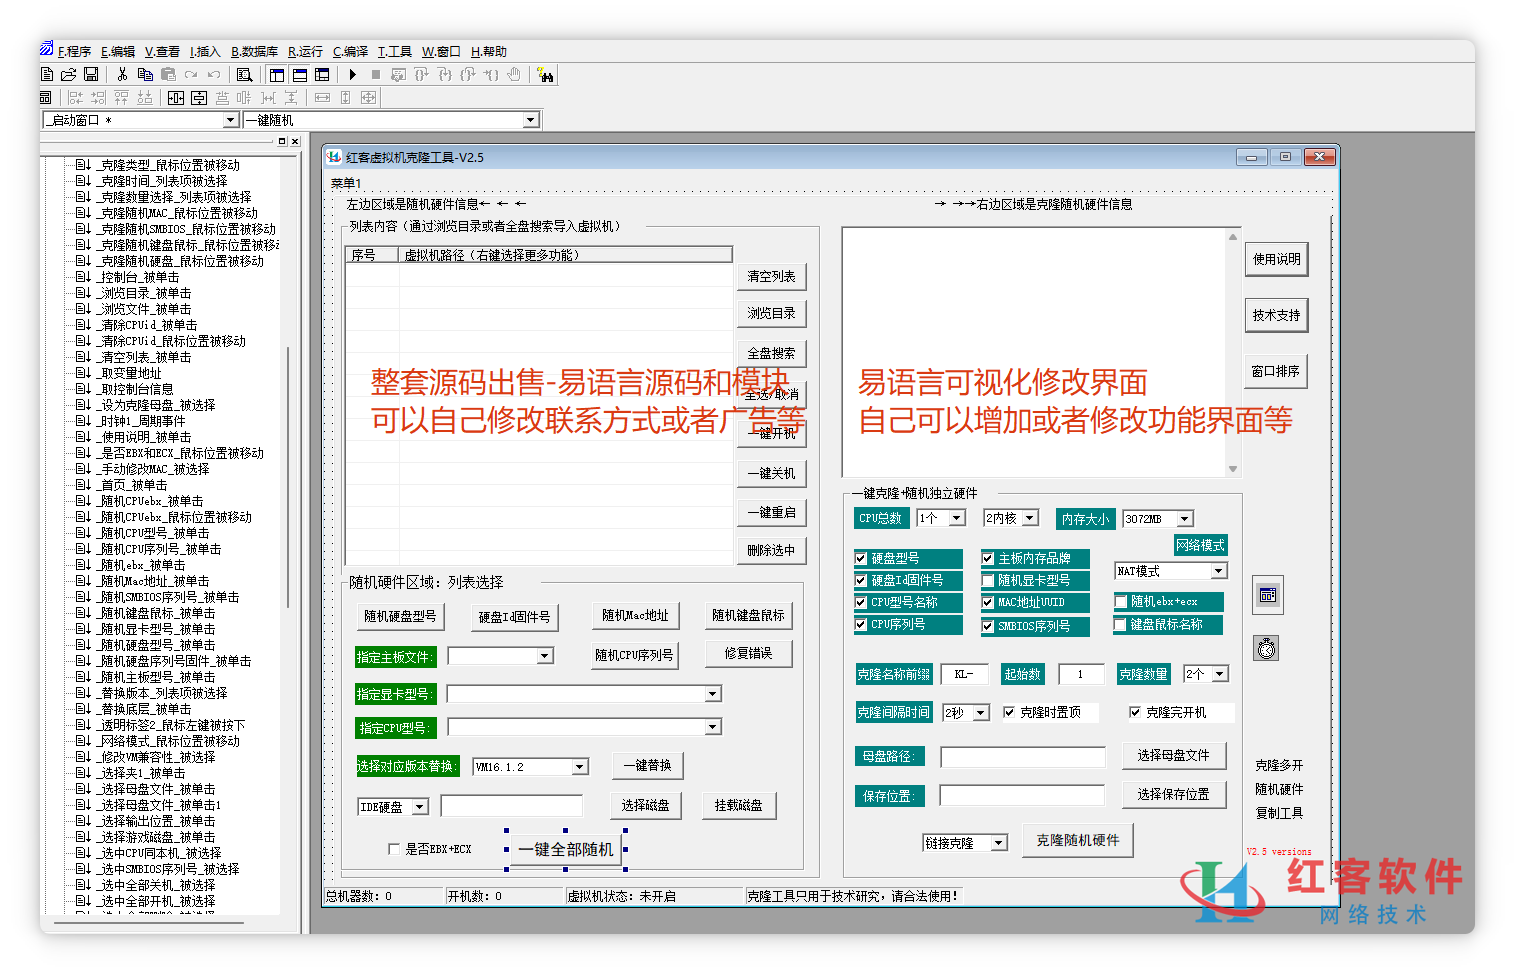The height and width of the screenshot is (974, 1515).
Task: Click the copy toolbar icon
Action: (x=145, y=75)
